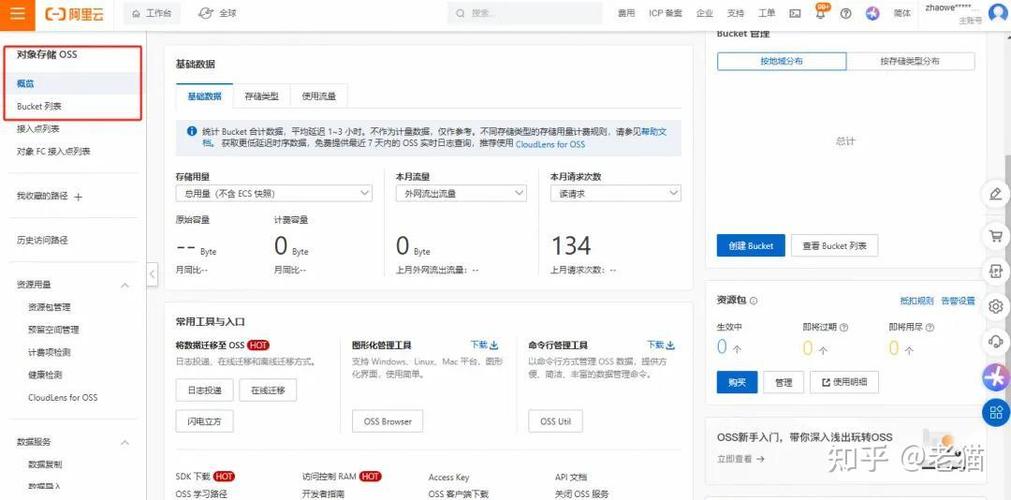1011x500 pixels.
Task: Click the help question mark icon
Action: (846, 14)
